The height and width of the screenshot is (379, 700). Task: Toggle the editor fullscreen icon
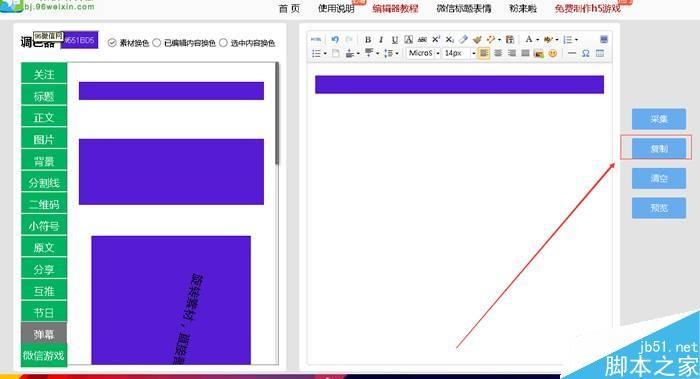point(604,39)
